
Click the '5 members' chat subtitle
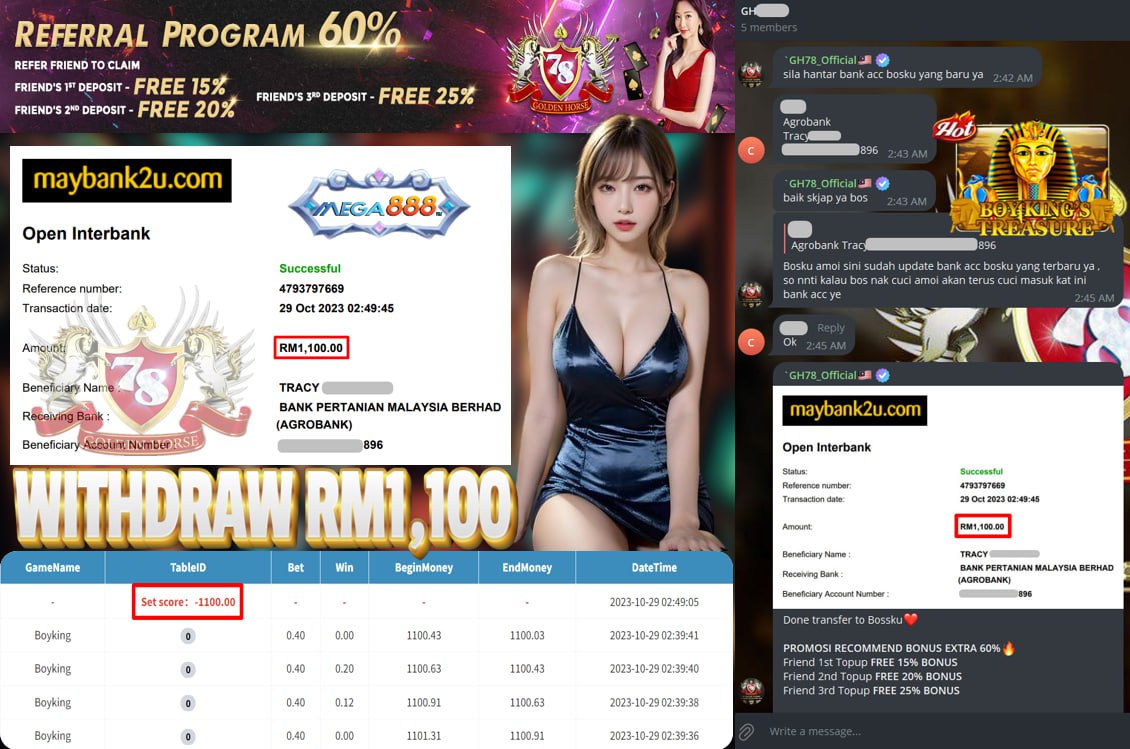[769, 27]
